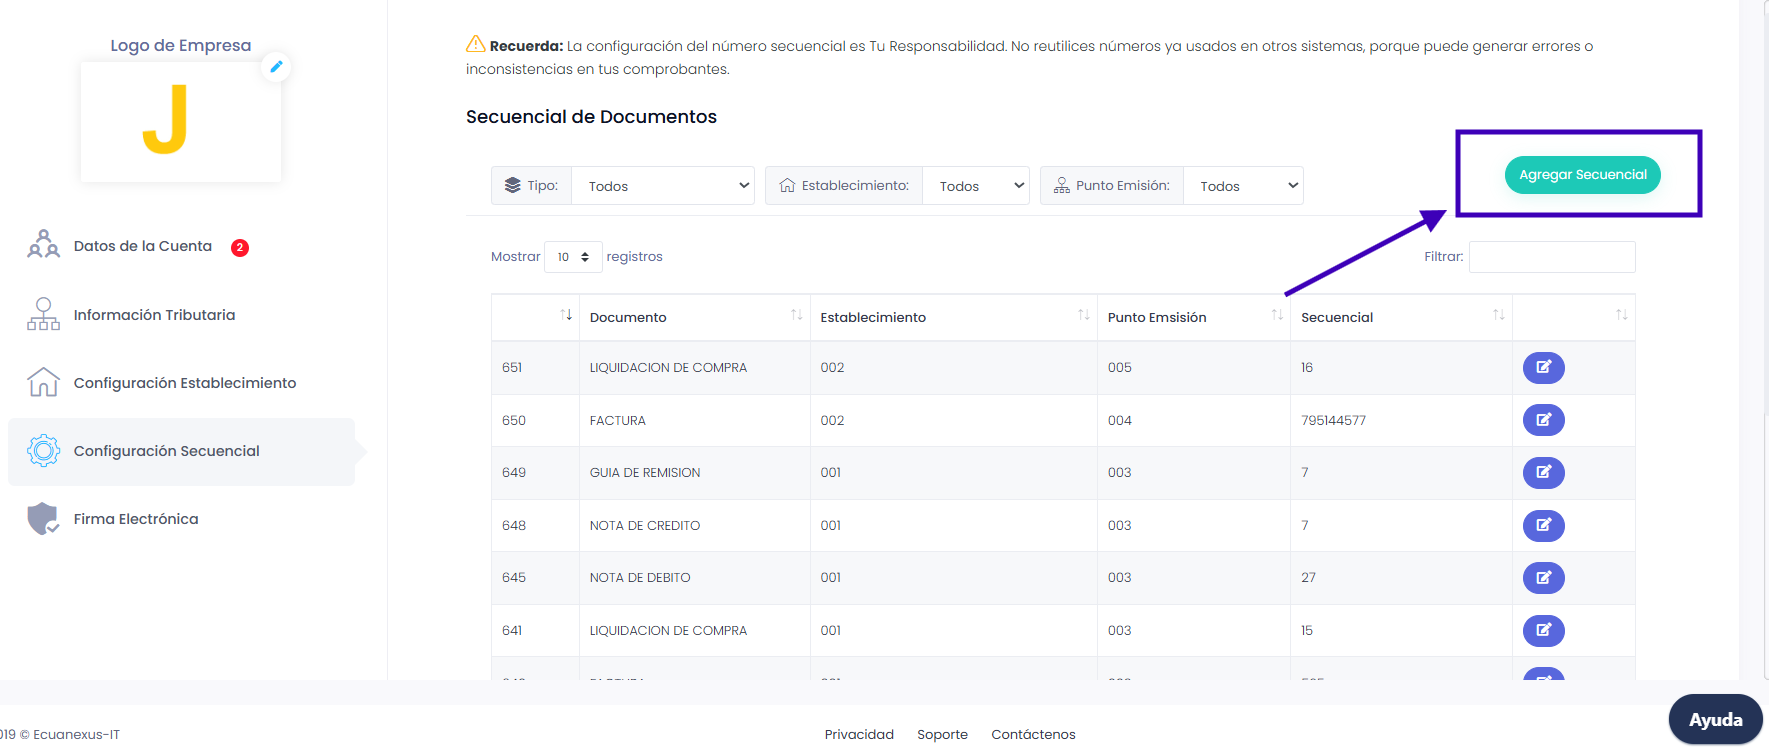
Task: Edit the sequential in row 651
Action: click(x=1543, y=367)
